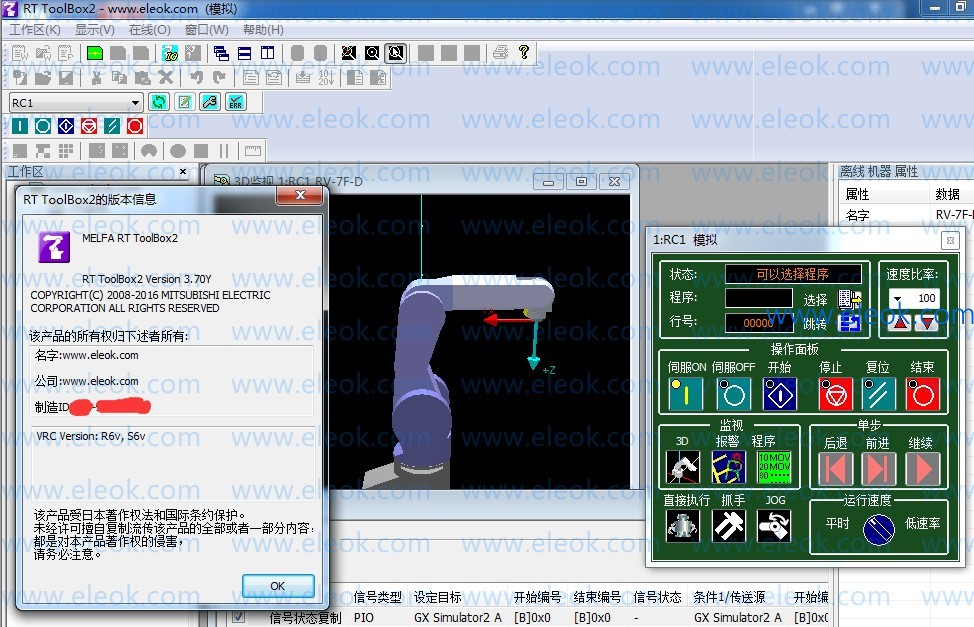Click the 前进 step forward button
974x627 pixels.
(x=878, y=469)
